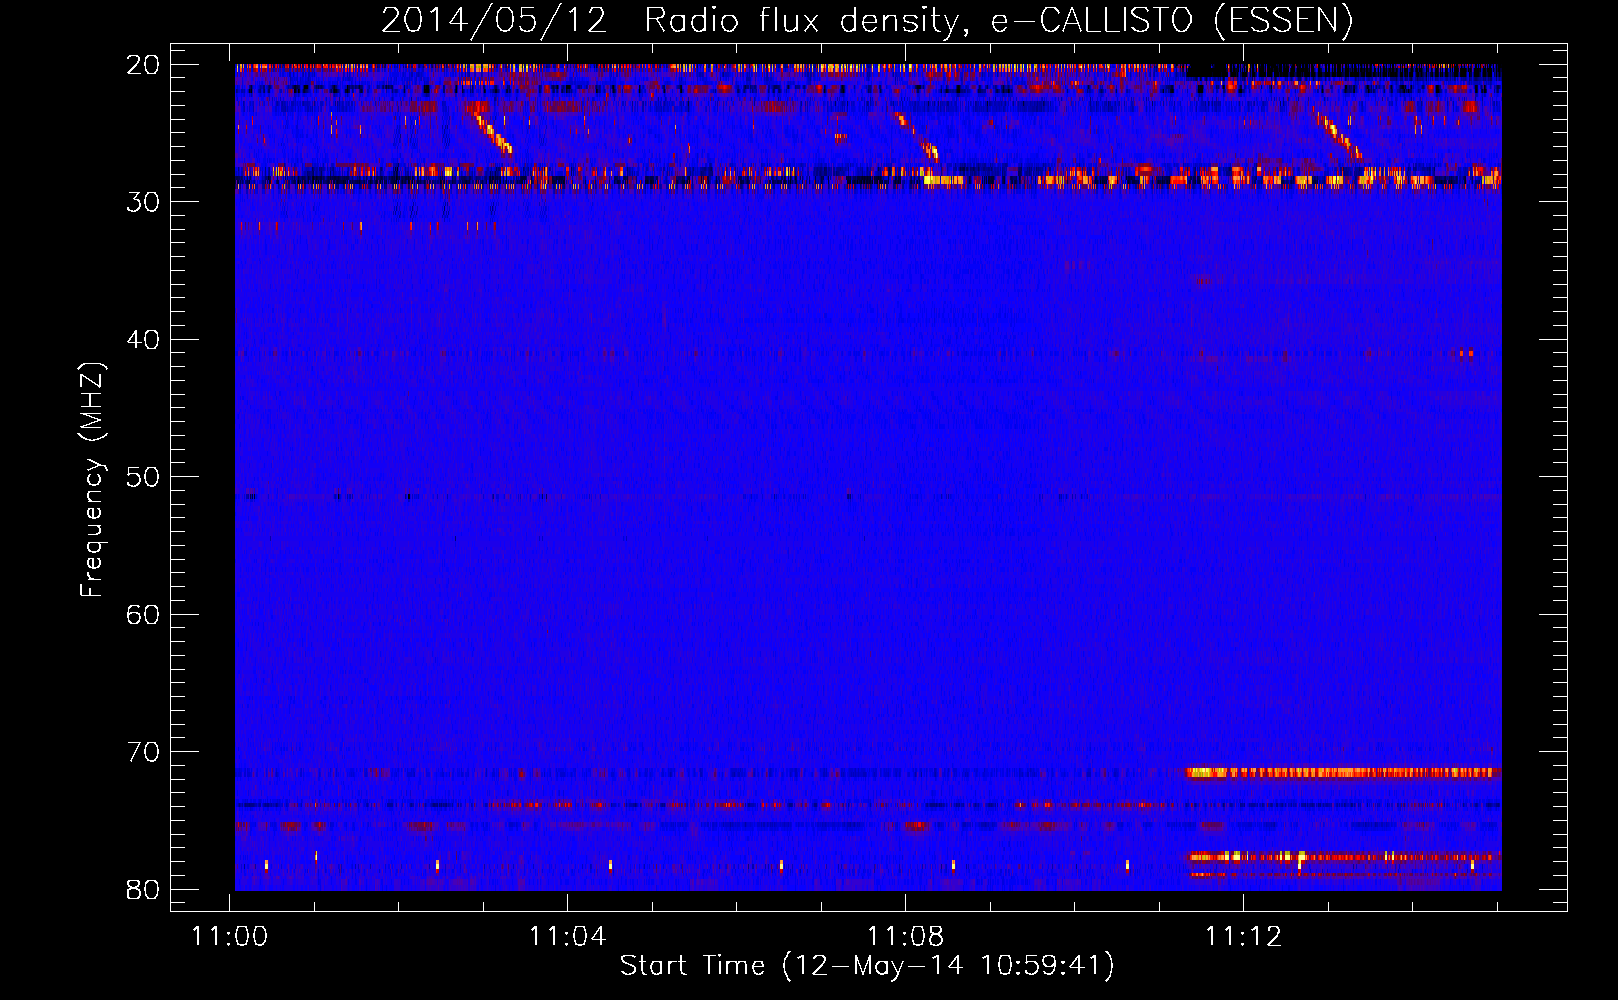Screen dimensions: 1618x1000
Task: Click the '30' frequency tick label
Action: 143,202
